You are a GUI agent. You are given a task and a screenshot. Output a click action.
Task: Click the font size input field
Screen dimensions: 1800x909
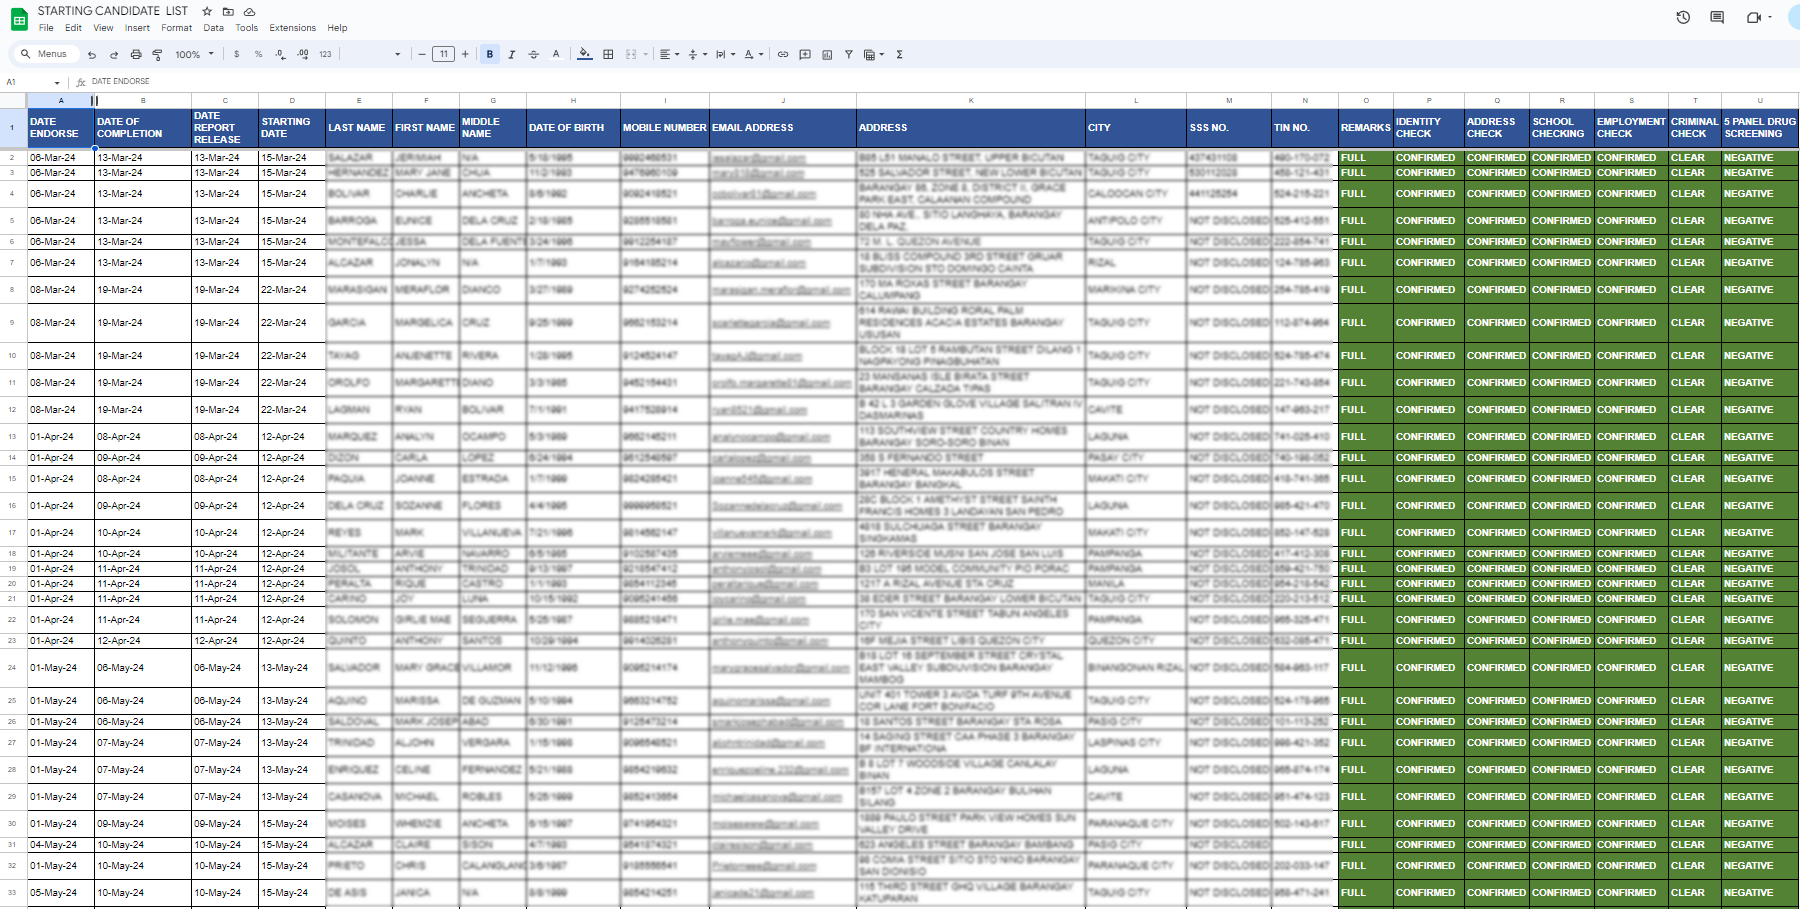(x=444, y=55)
